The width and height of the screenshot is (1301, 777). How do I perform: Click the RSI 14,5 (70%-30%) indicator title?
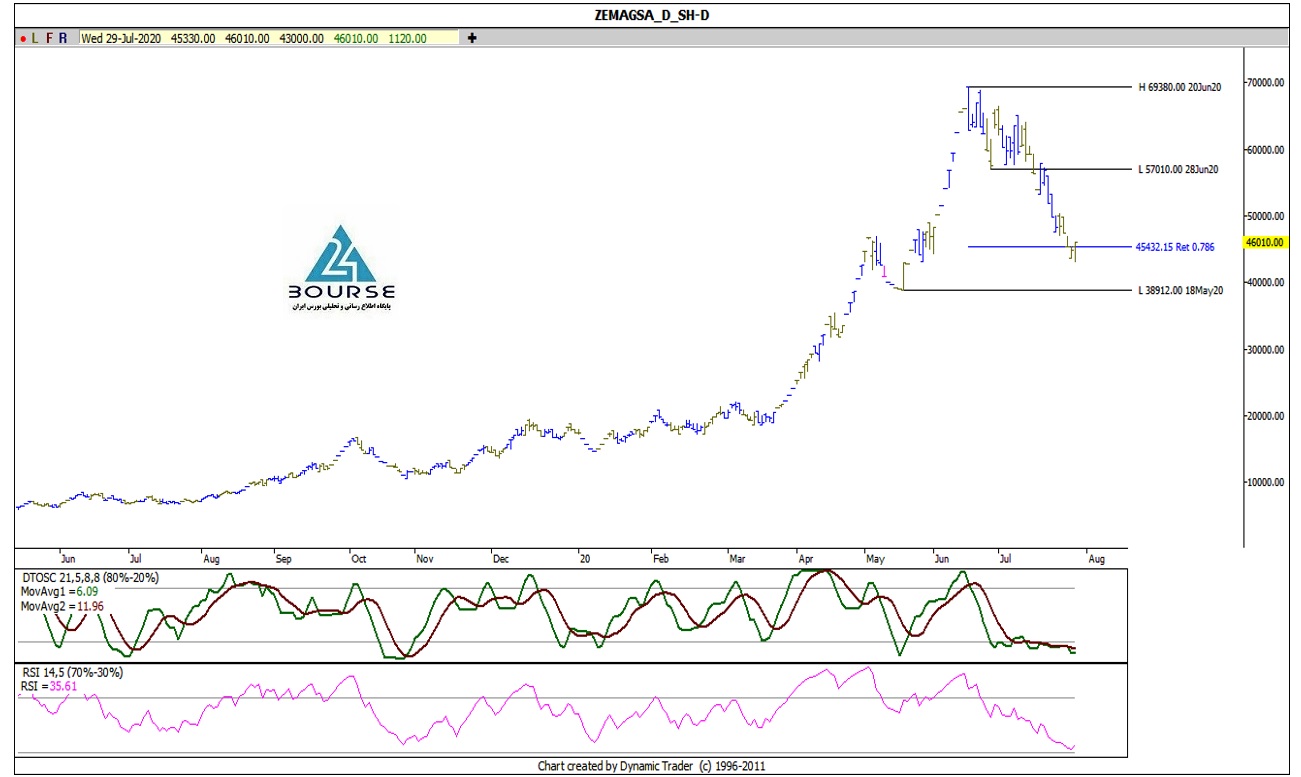tap(72, 673)
